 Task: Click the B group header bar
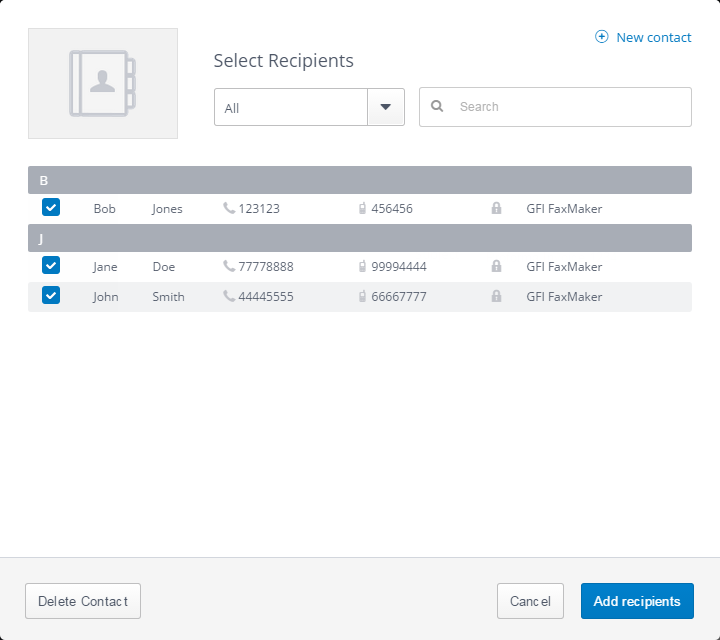point(360,180)
